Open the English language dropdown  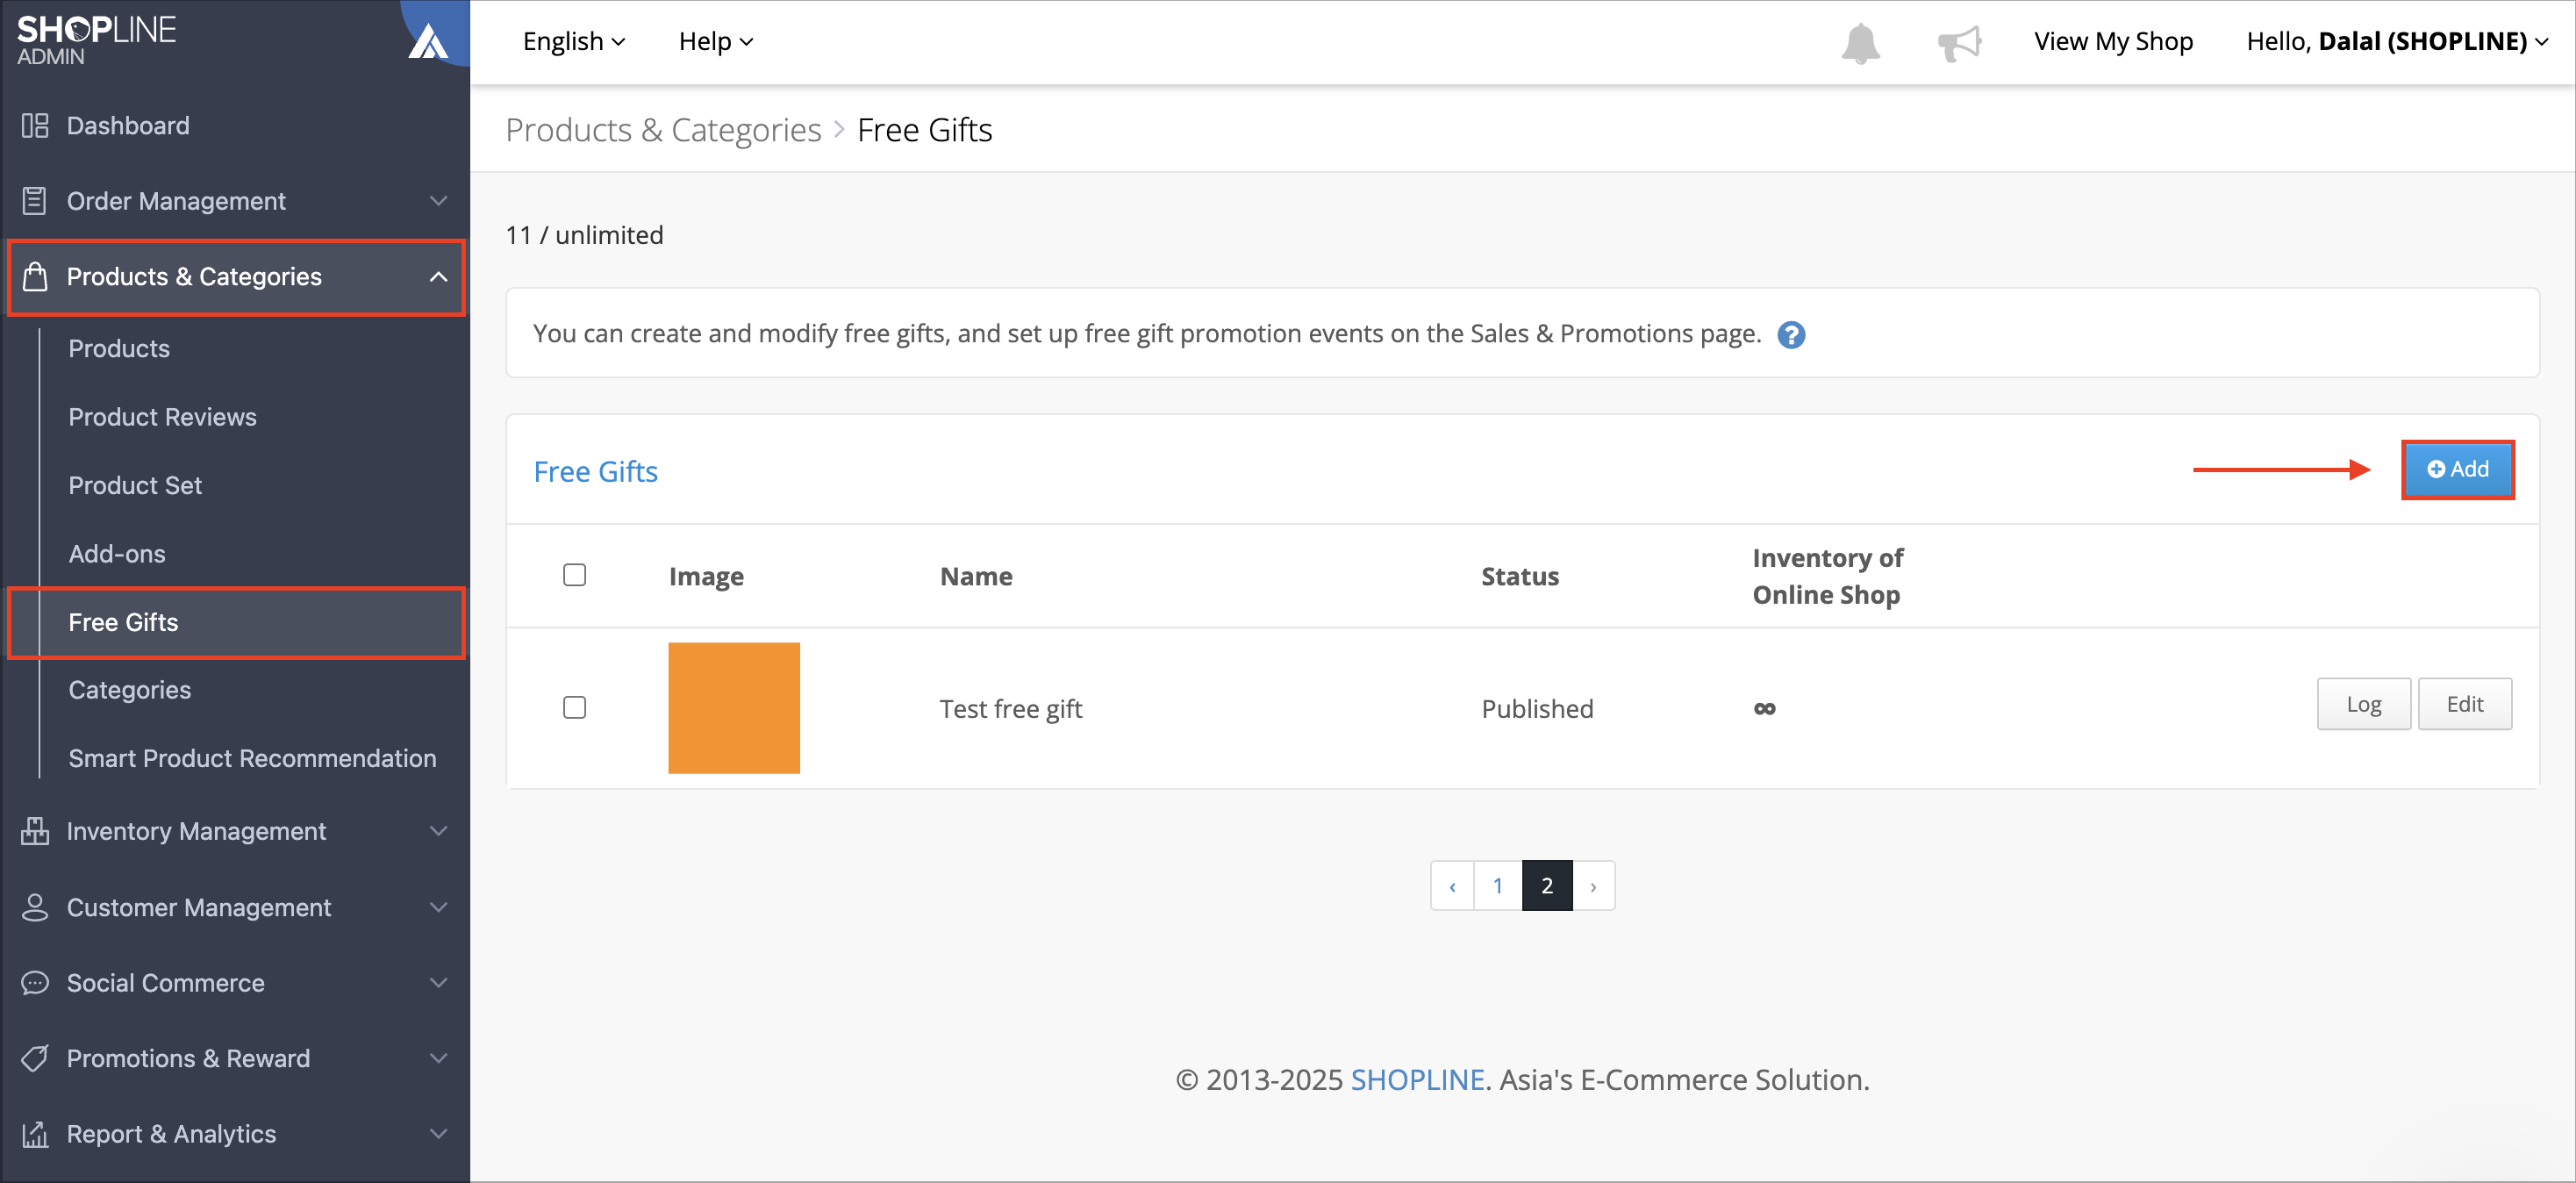[574, 42]
